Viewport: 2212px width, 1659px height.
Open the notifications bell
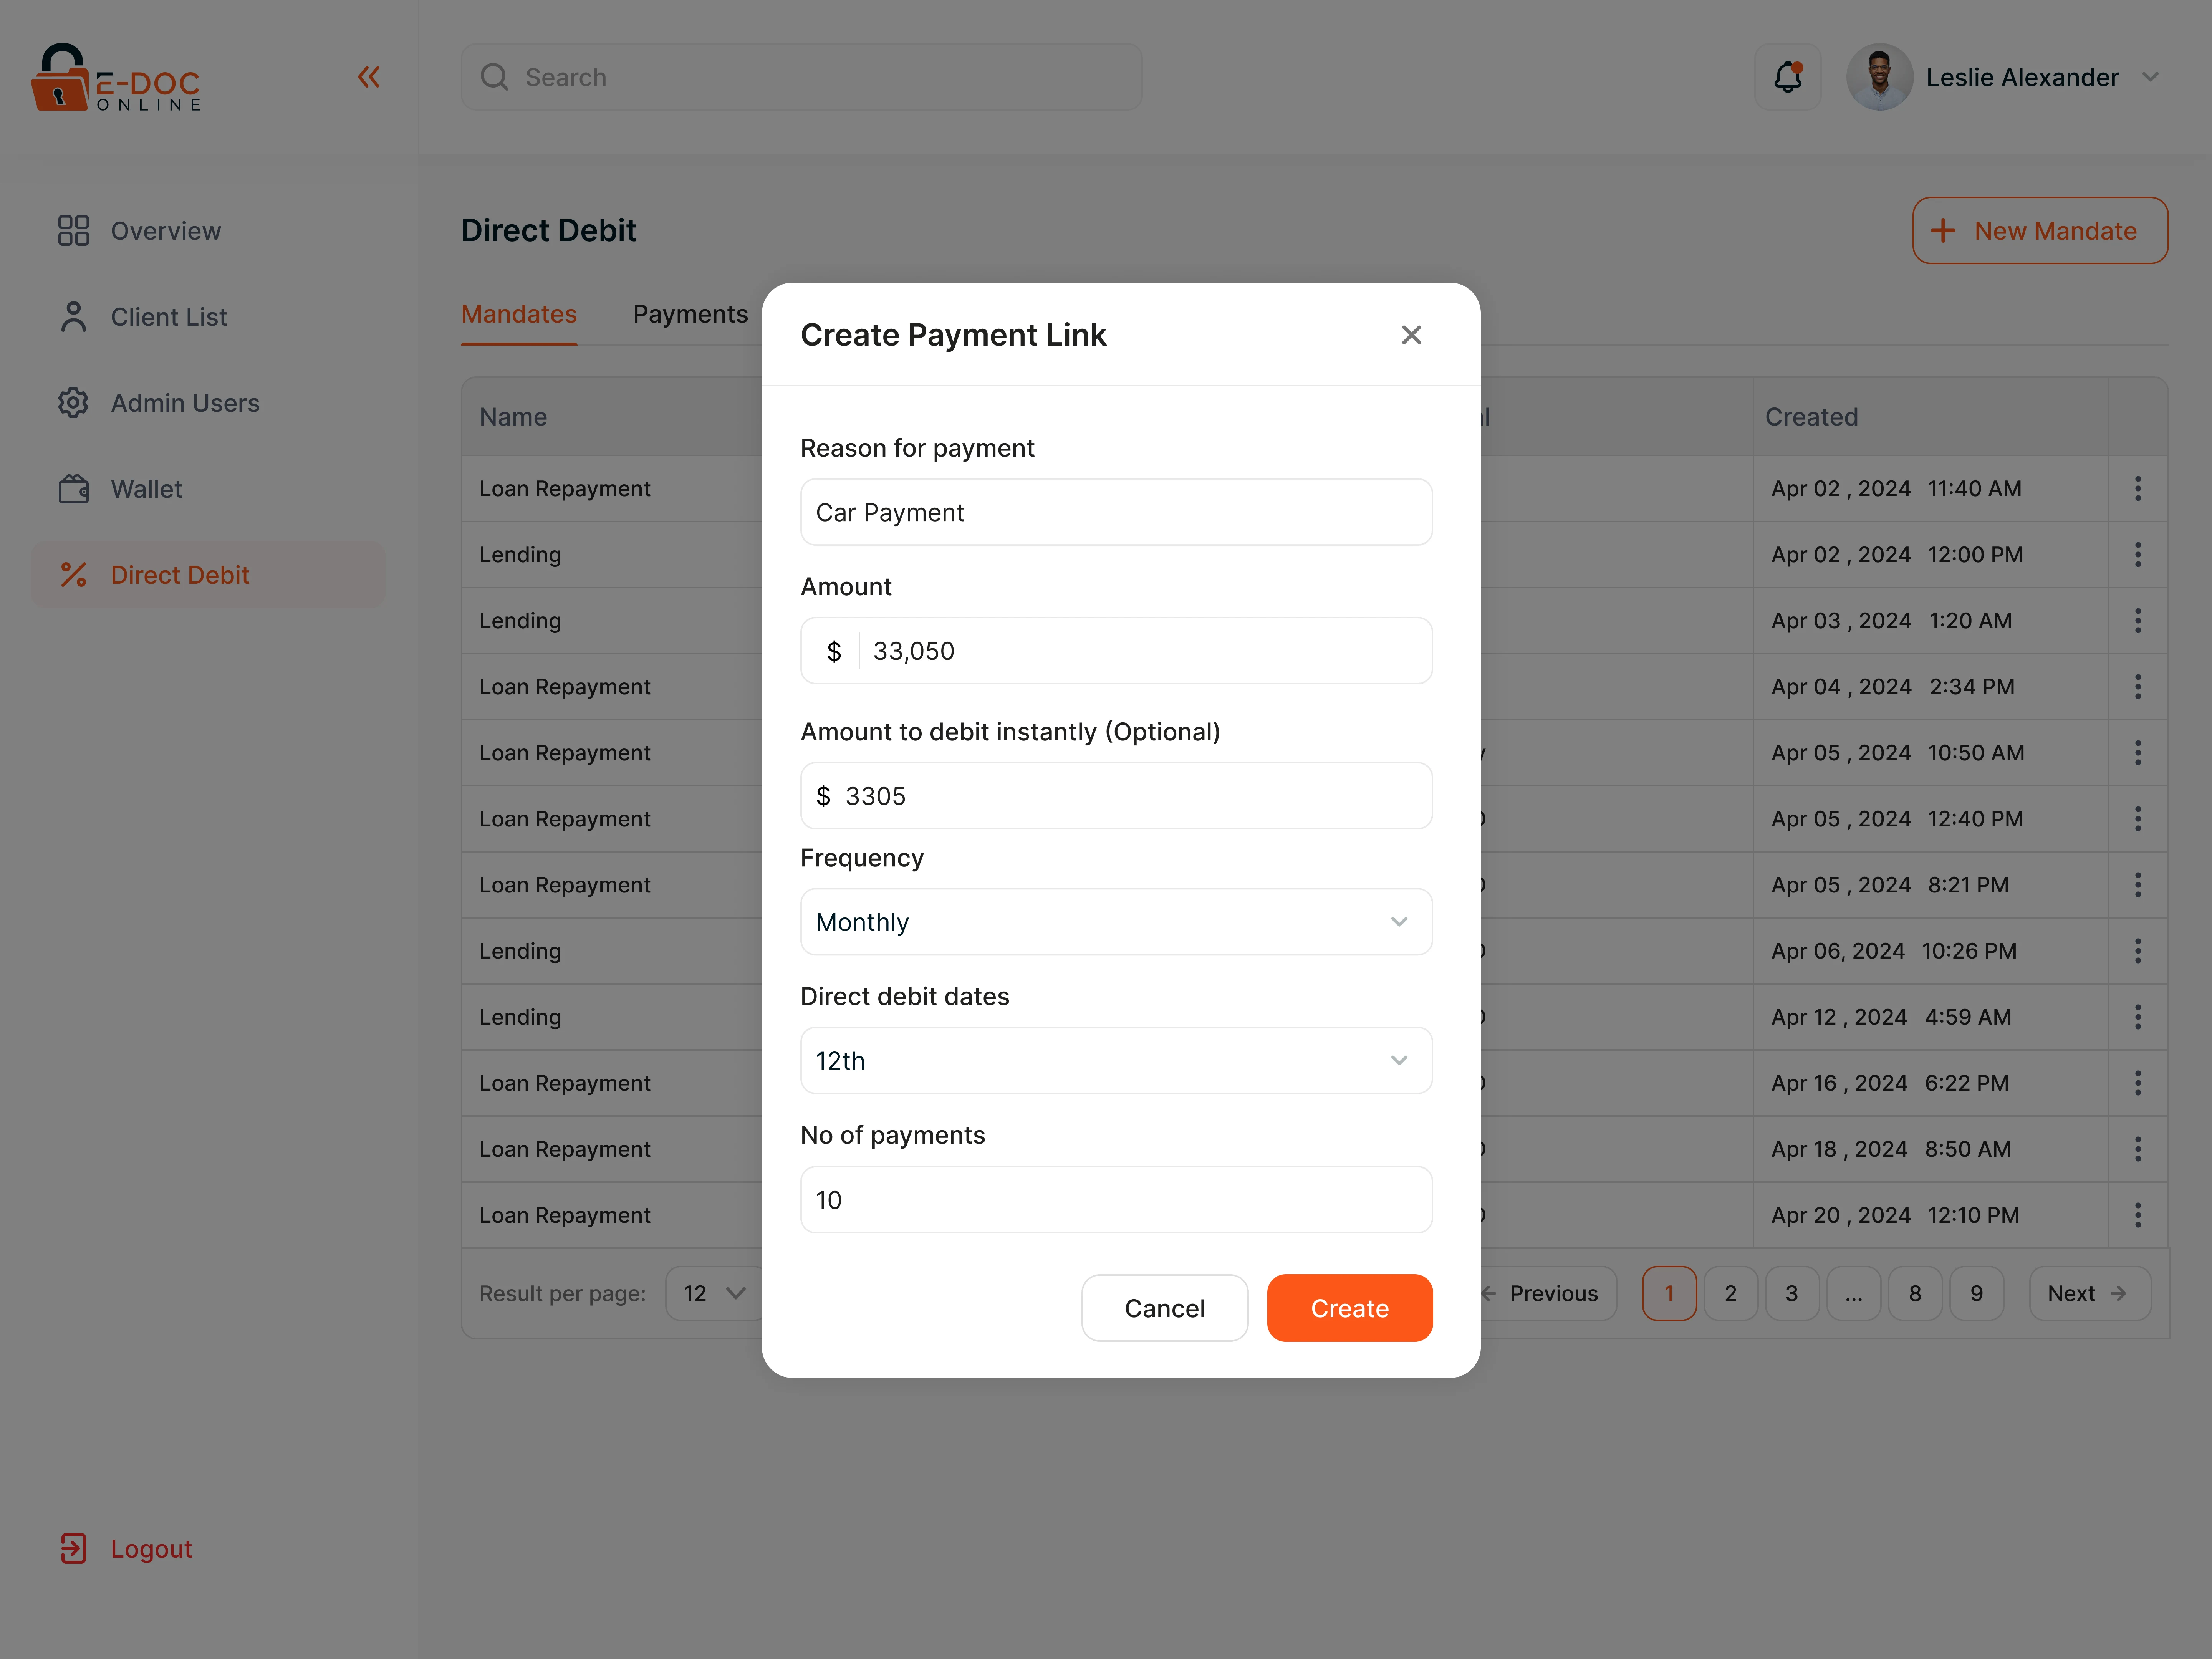tap(1788, 77)
